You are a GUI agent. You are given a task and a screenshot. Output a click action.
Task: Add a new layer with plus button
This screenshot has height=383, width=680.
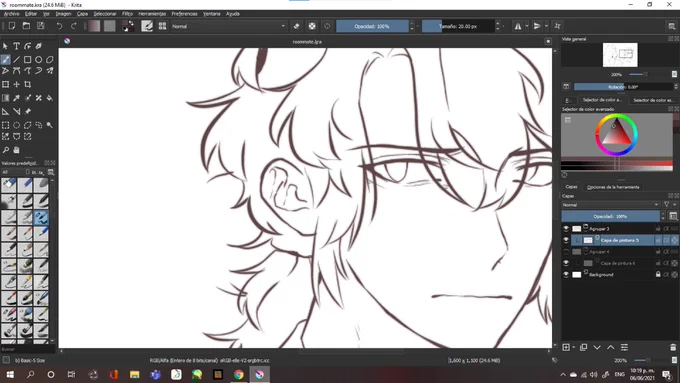[x=566, y=347]
